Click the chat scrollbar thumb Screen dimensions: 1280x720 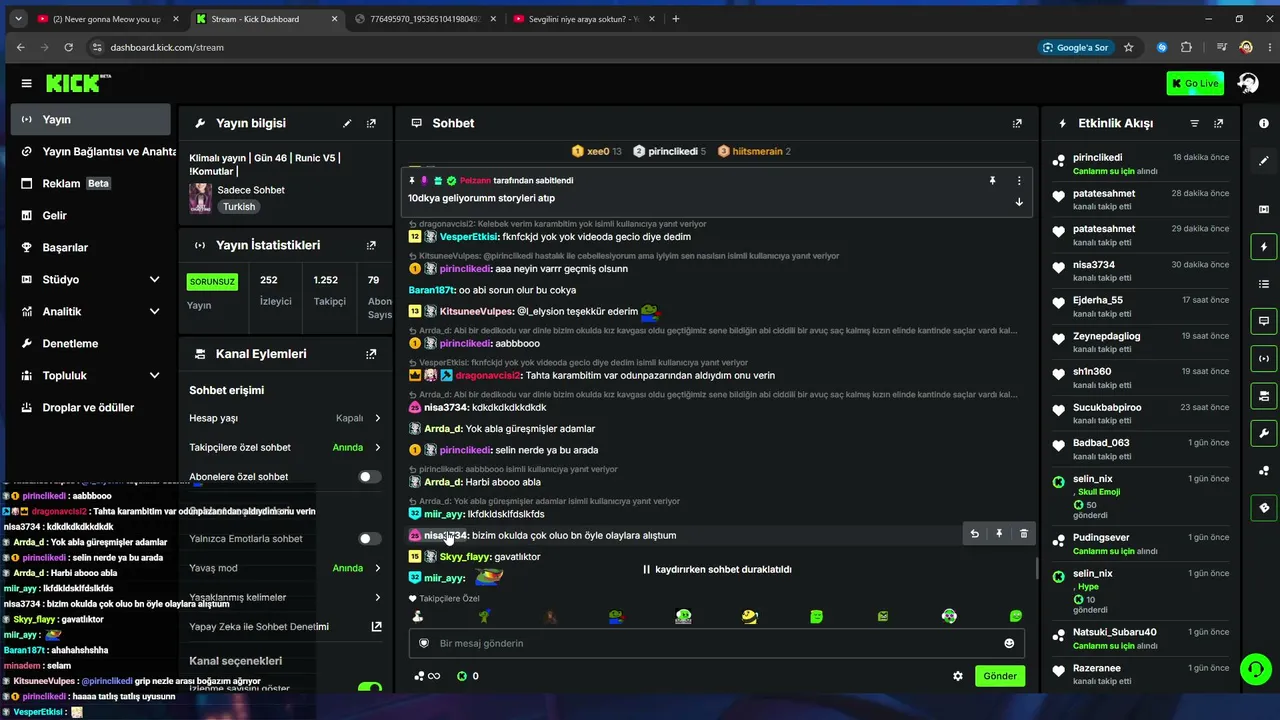[x=1036, y=569]
